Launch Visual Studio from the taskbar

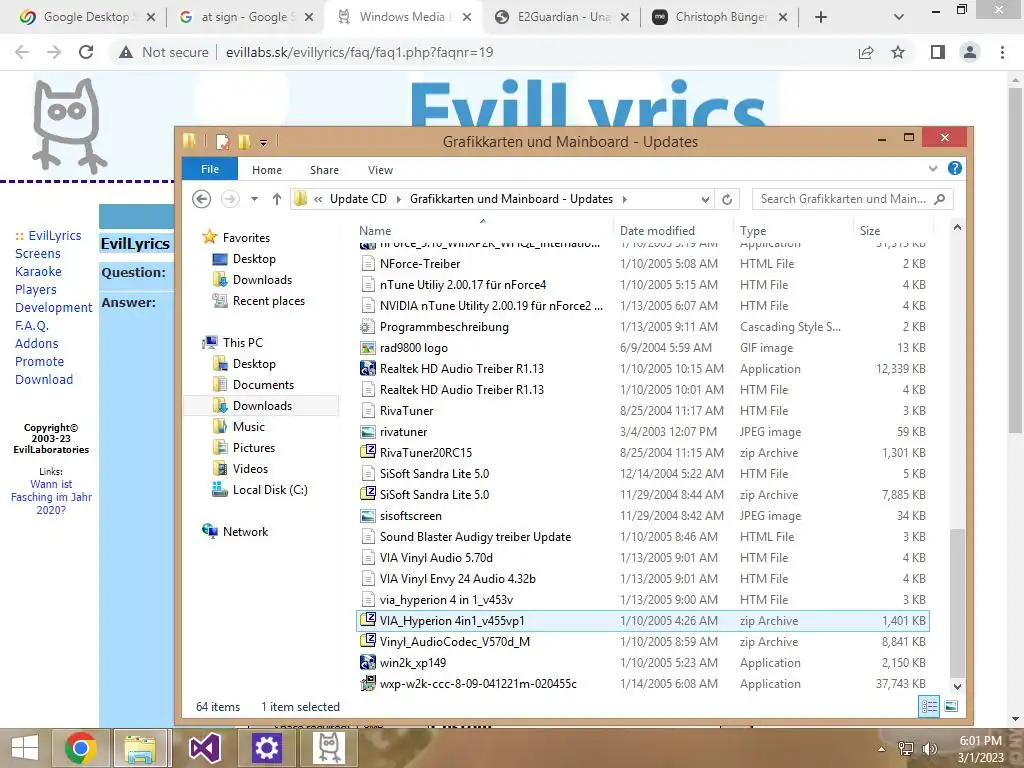(x=204, y=748)
